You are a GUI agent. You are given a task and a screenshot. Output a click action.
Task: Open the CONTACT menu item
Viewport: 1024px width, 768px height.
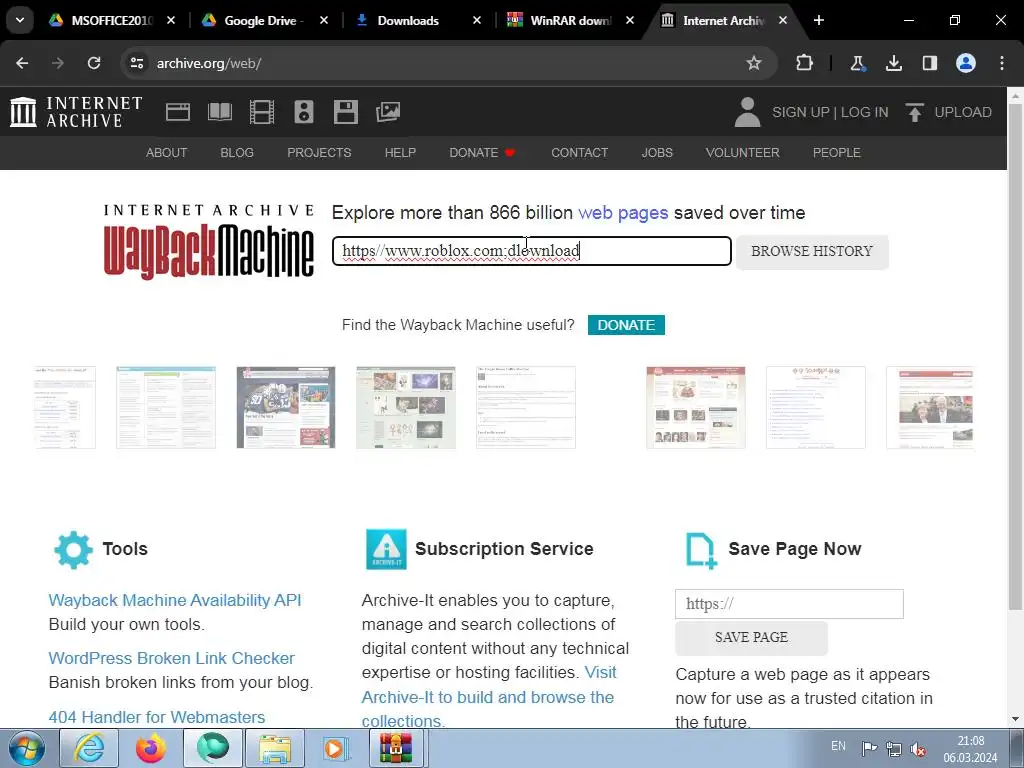(x=579, y=152)
